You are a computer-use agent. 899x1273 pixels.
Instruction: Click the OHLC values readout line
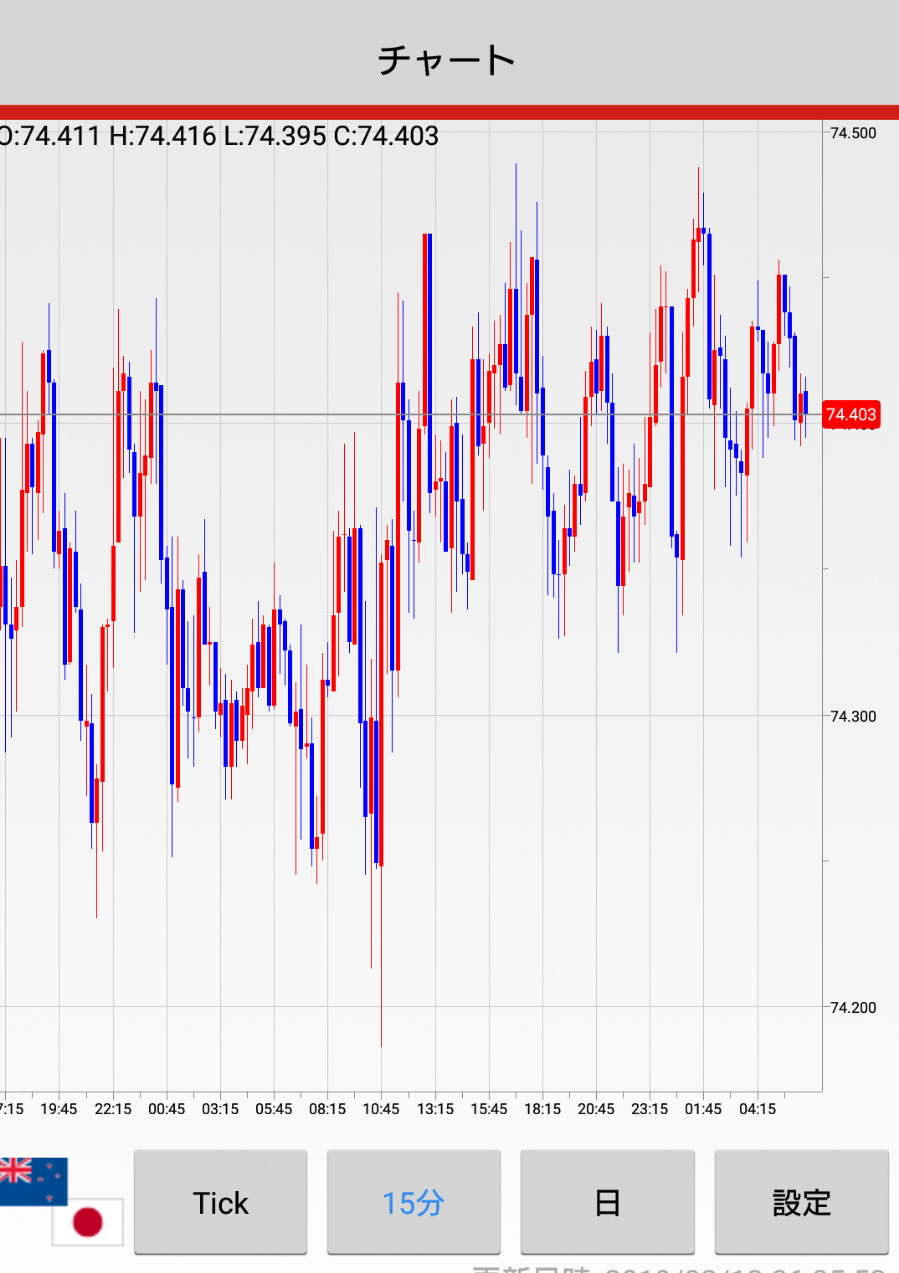point(218,136)
